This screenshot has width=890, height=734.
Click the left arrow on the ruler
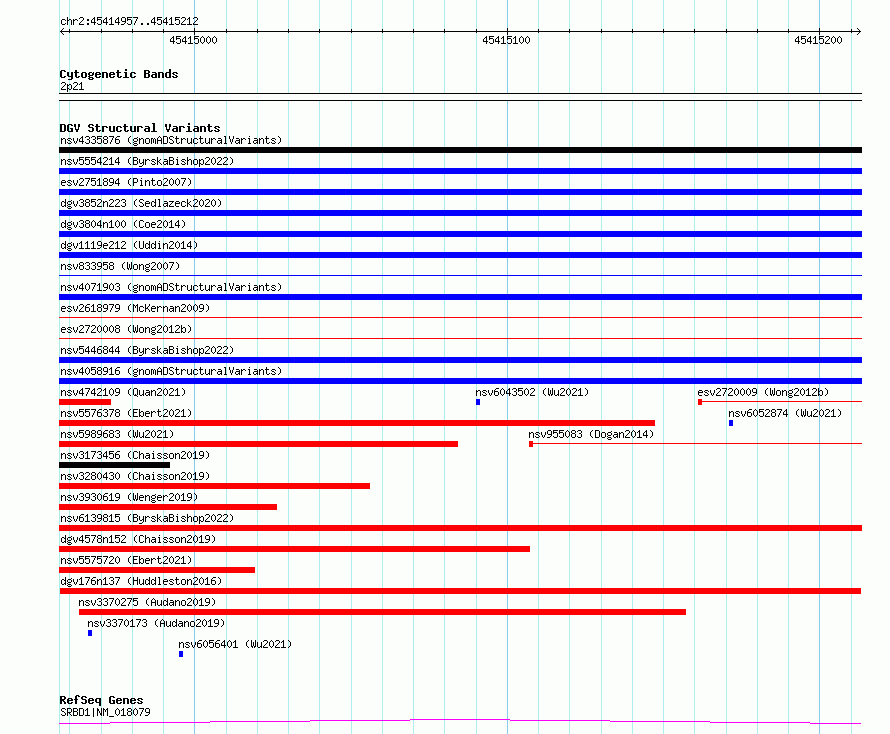click(x=64, y=31)
